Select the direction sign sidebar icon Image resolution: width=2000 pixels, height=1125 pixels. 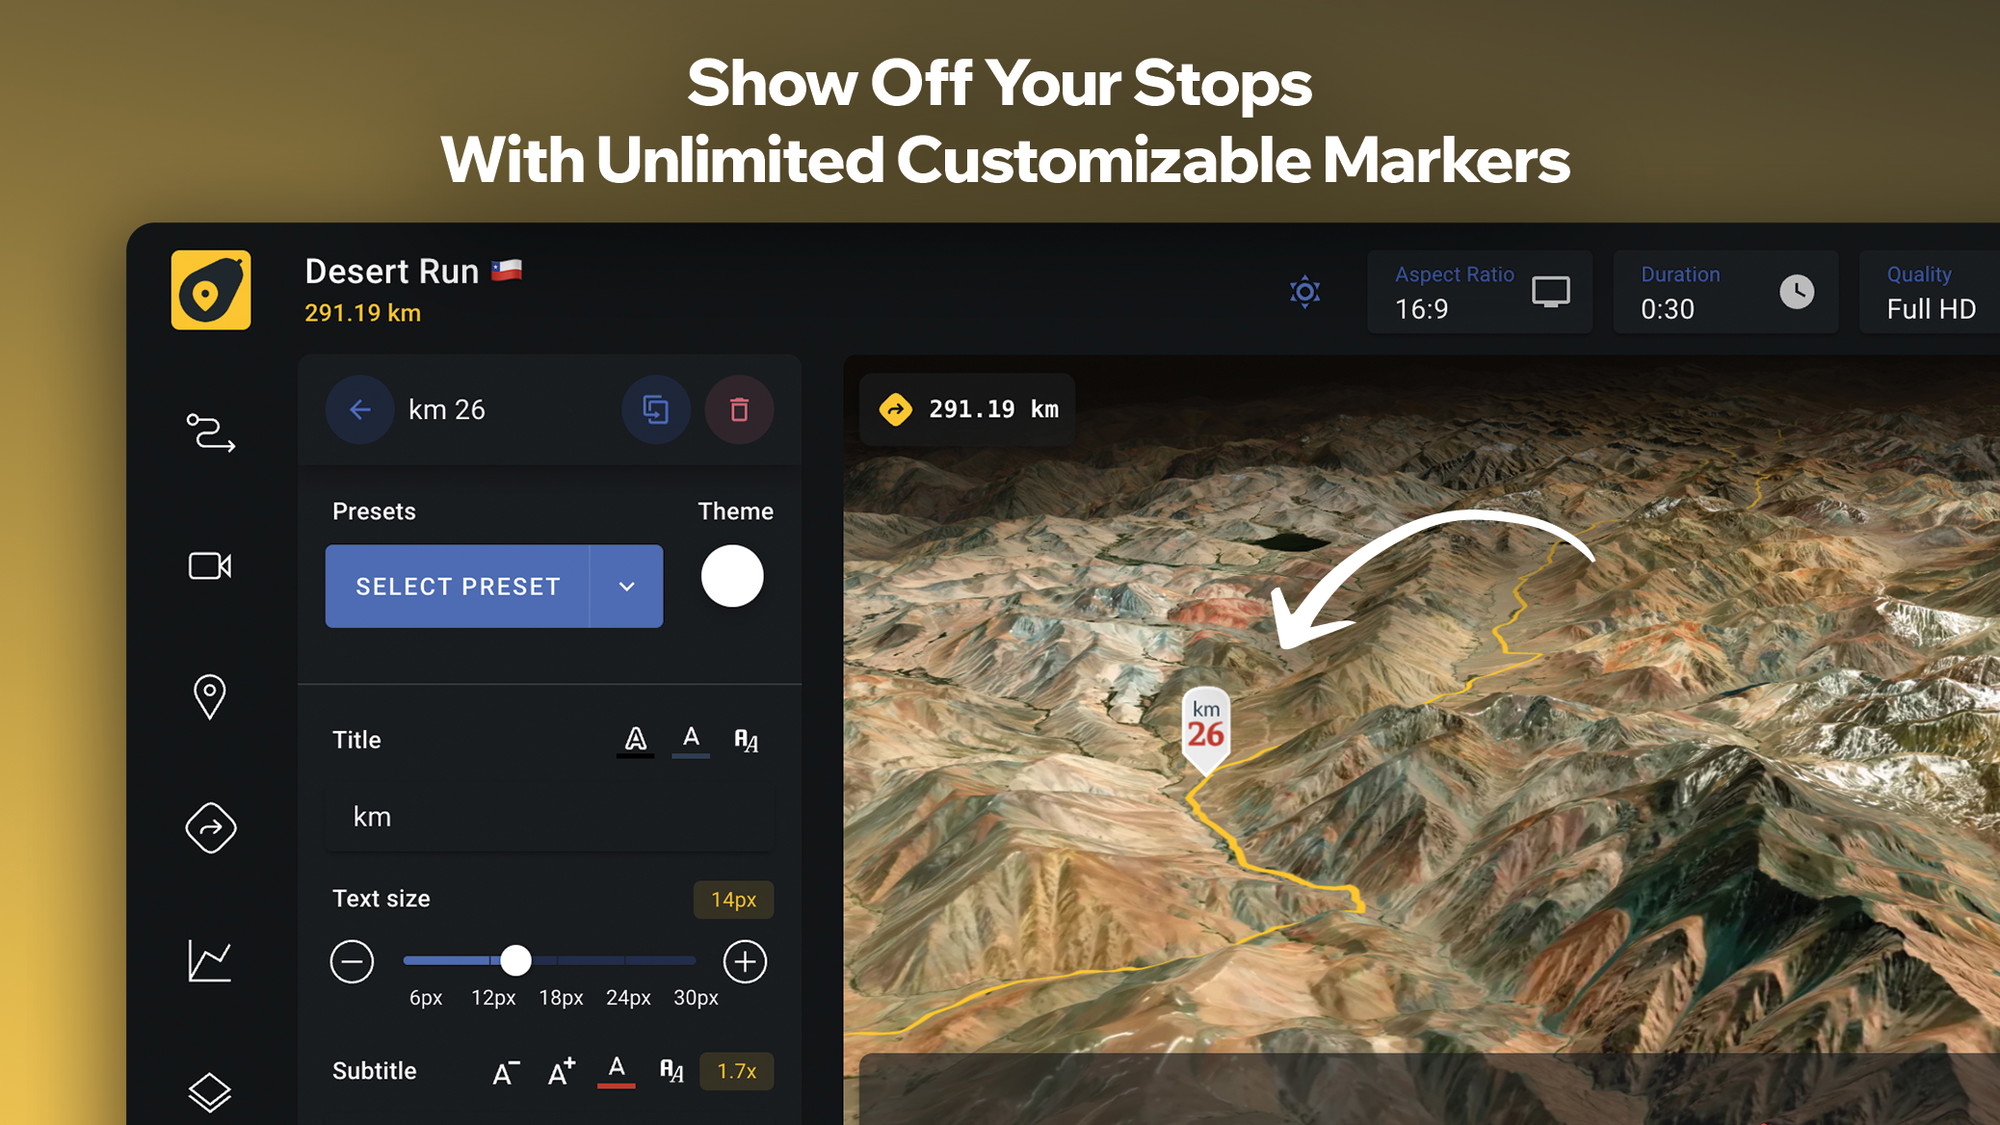point(211,828)
